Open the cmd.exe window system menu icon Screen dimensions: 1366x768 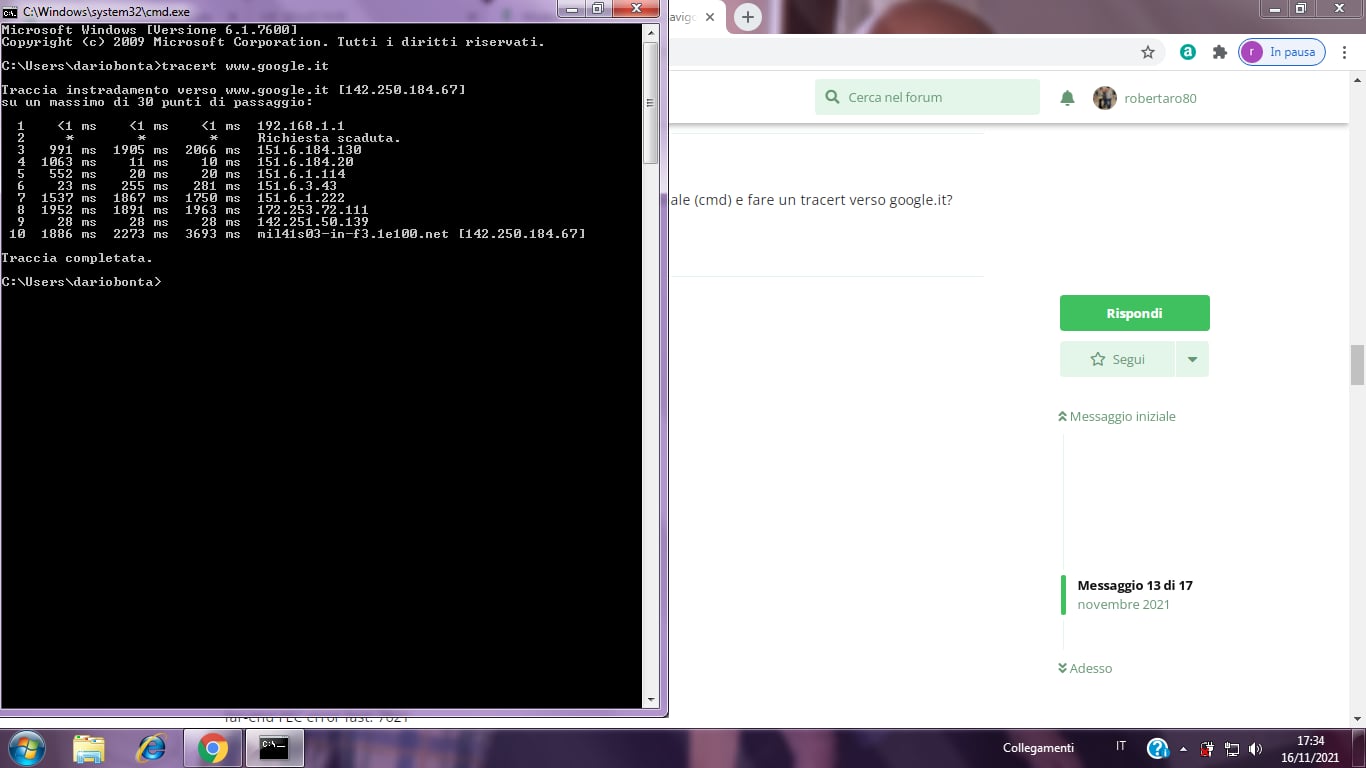10,11
